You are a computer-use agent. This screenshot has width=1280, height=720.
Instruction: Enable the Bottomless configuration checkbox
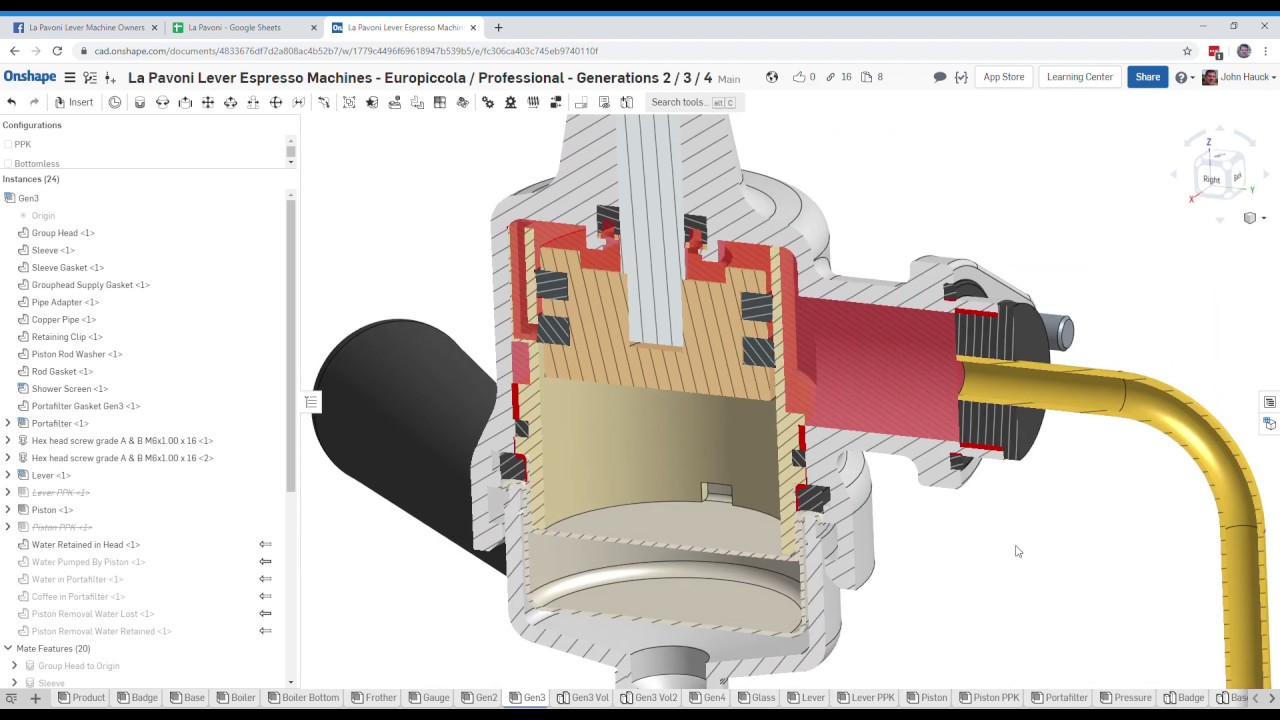[8, 163]
